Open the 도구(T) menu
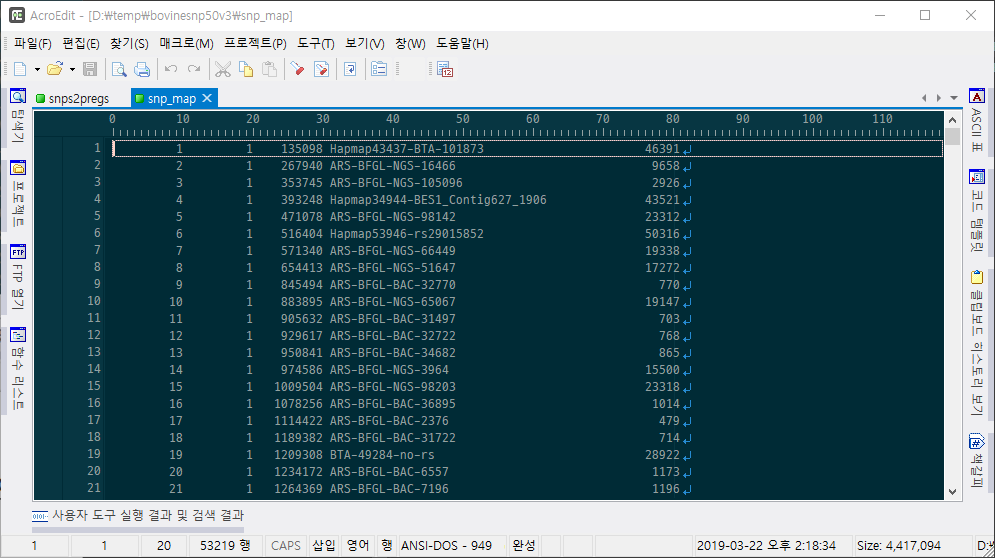 (x=315, y=43)
